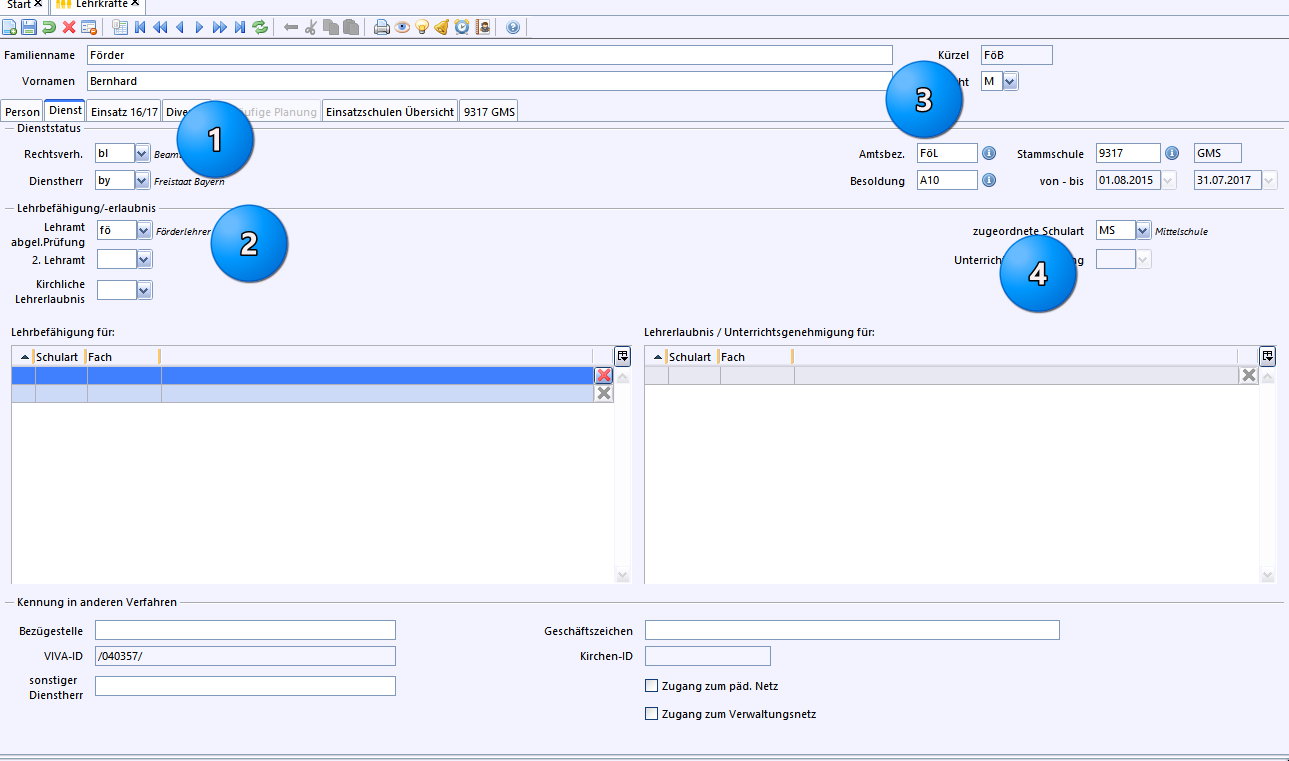Enable Zugang zum Verwaltungsnetz checkbox
Screen dimensions: 1289x761
(652, 714)
